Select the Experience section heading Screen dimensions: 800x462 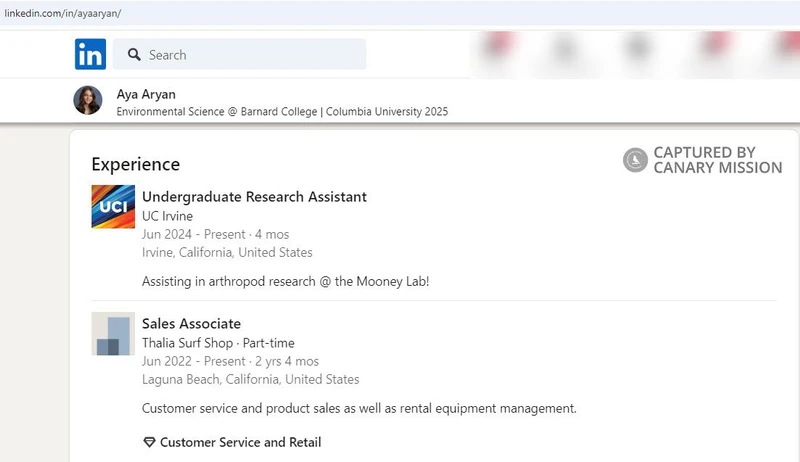(136, 164)
